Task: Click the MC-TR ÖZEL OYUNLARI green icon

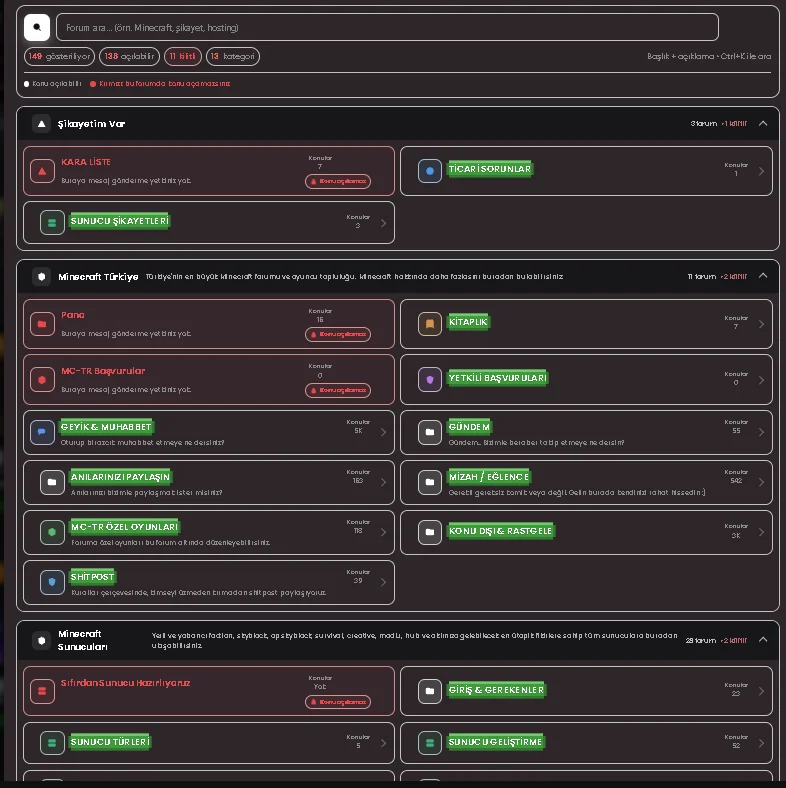Action: 52,532
